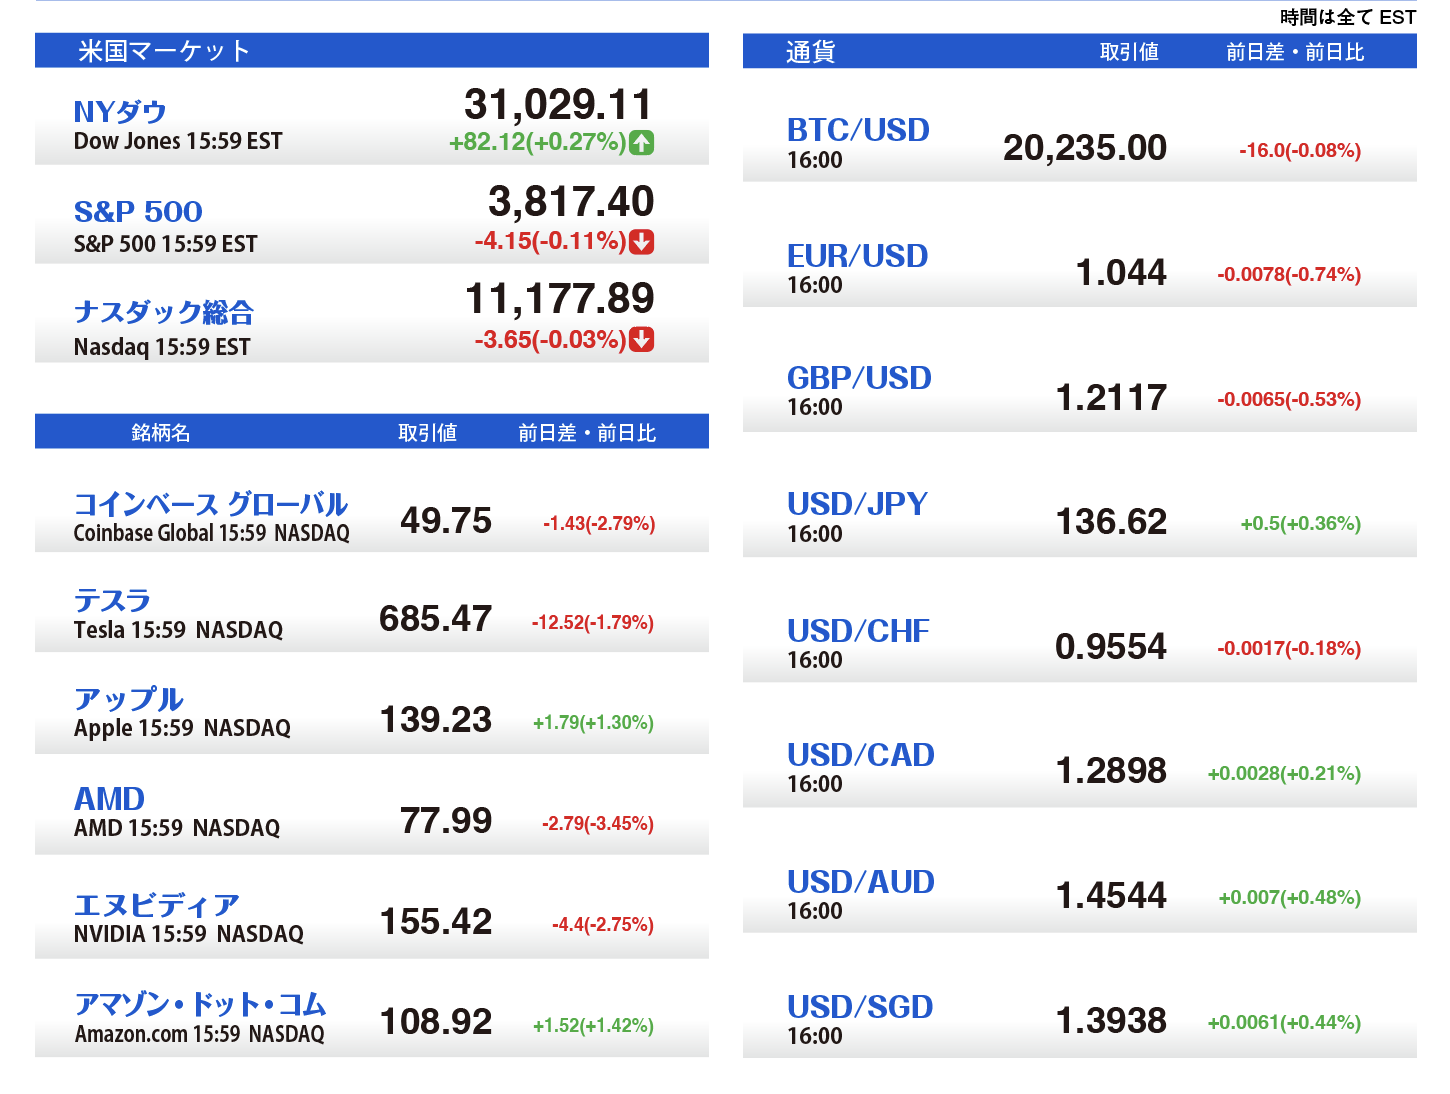This screenshot has width=1450, height=1094.
Task: Select the エヌビディア stock link
Action: (157, 905)
